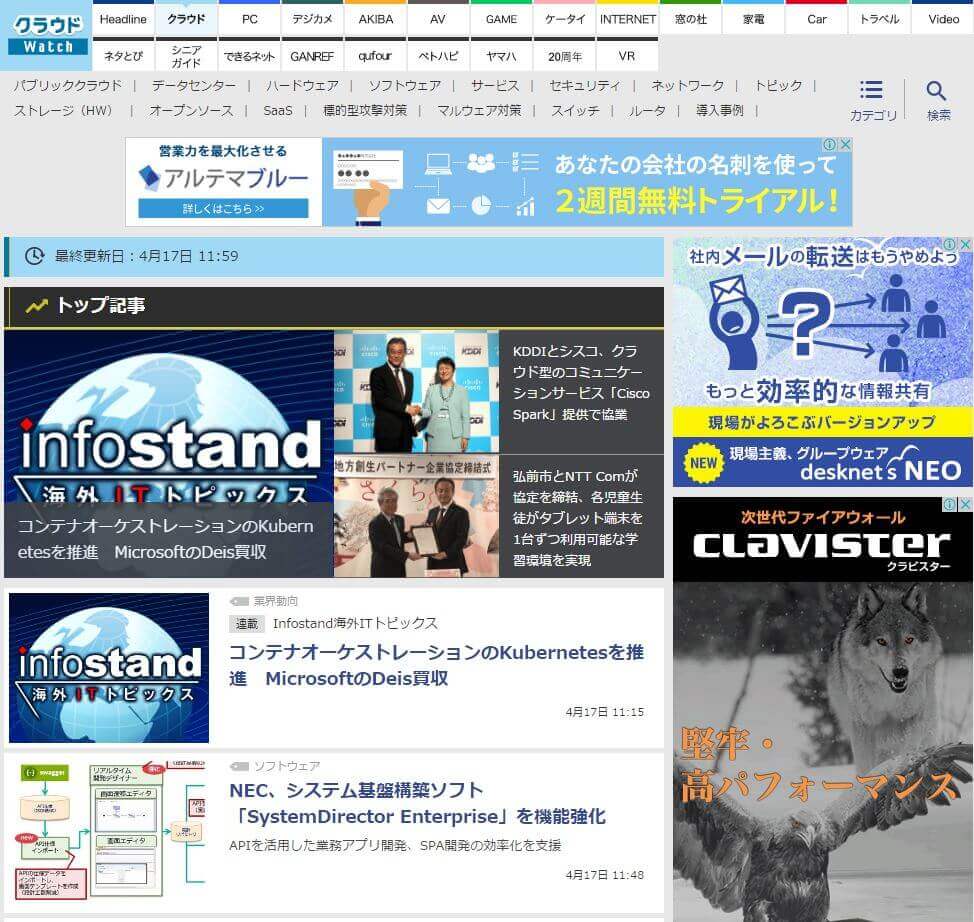
Task: Open the ストレージ（HW） link
Action: pyautogui.click(x=66, y=111)
